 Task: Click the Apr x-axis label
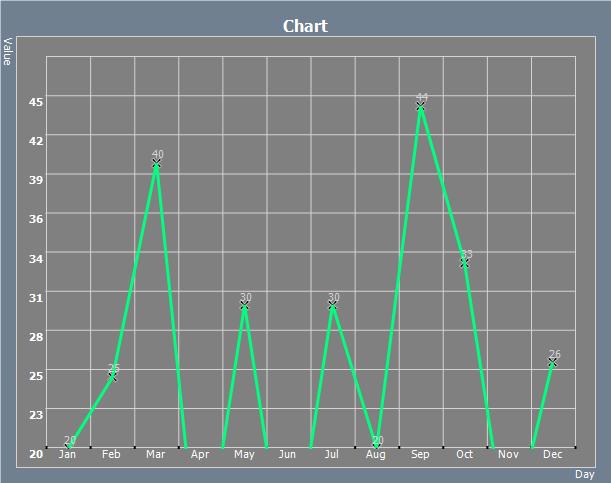coord(200,455)
